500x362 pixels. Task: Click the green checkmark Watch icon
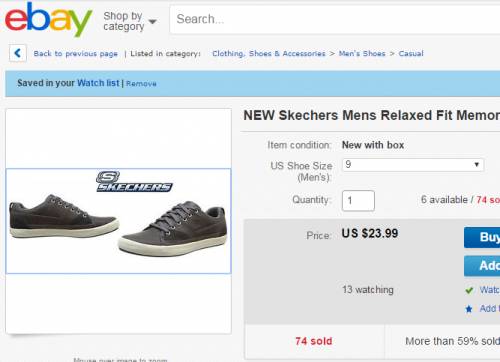coord(469,290)
